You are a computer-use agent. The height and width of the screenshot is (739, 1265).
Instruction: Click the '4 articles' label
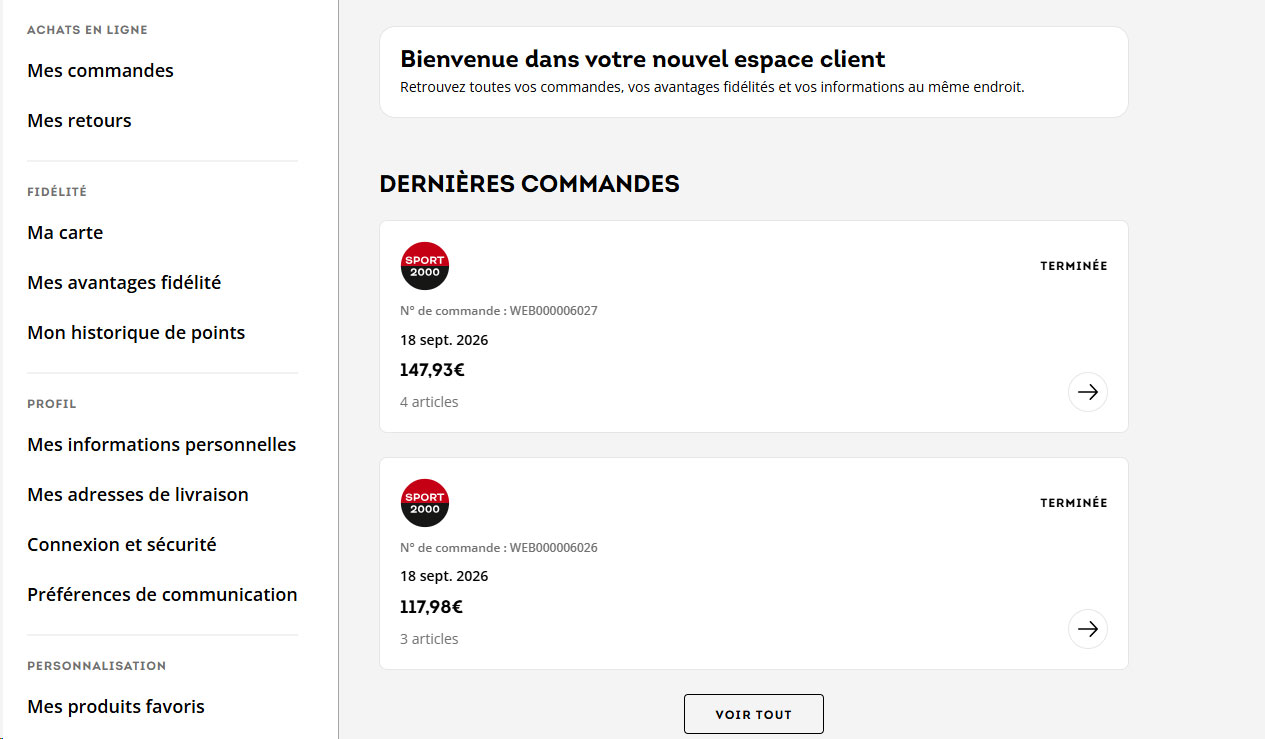point(429,402)
